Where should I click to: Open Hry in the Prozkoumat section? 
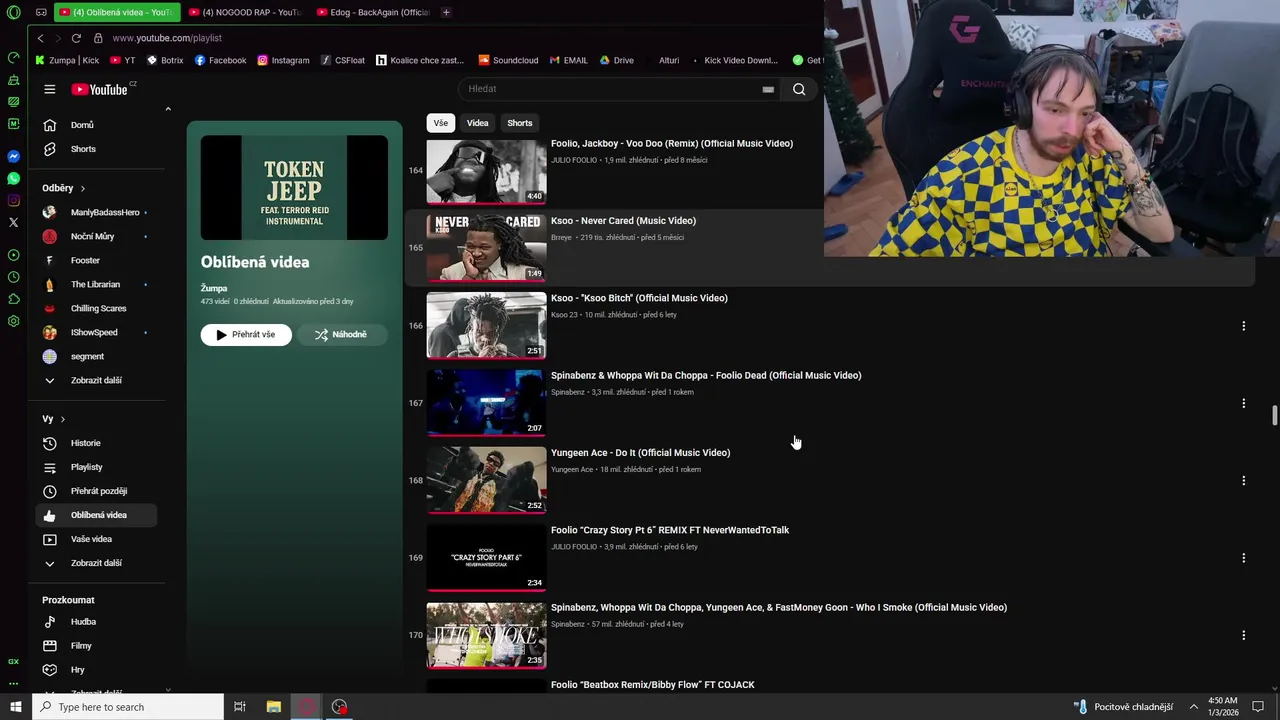(98, 670)
